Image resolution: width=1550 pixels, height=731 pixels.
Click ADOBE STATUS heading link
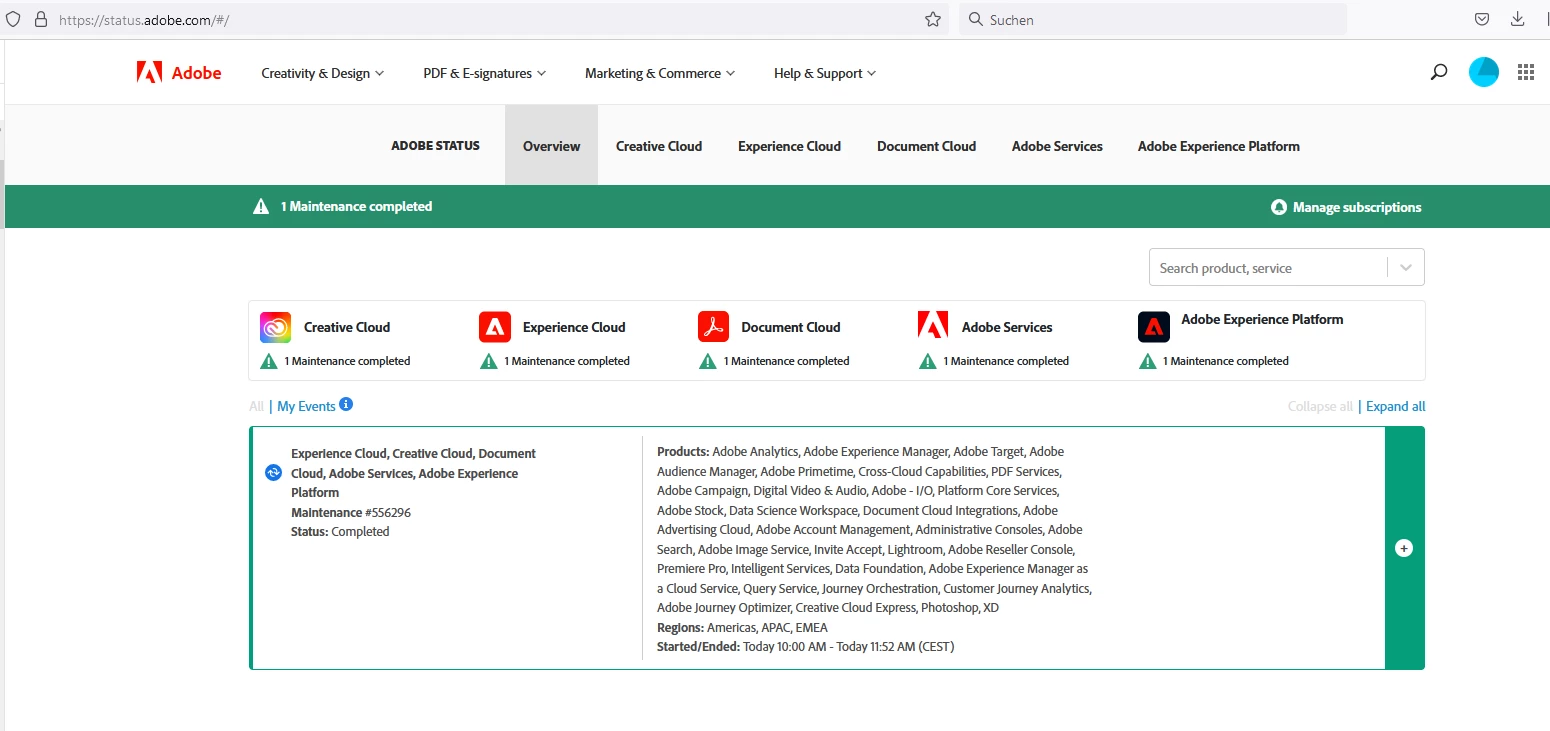coord(435,146)
